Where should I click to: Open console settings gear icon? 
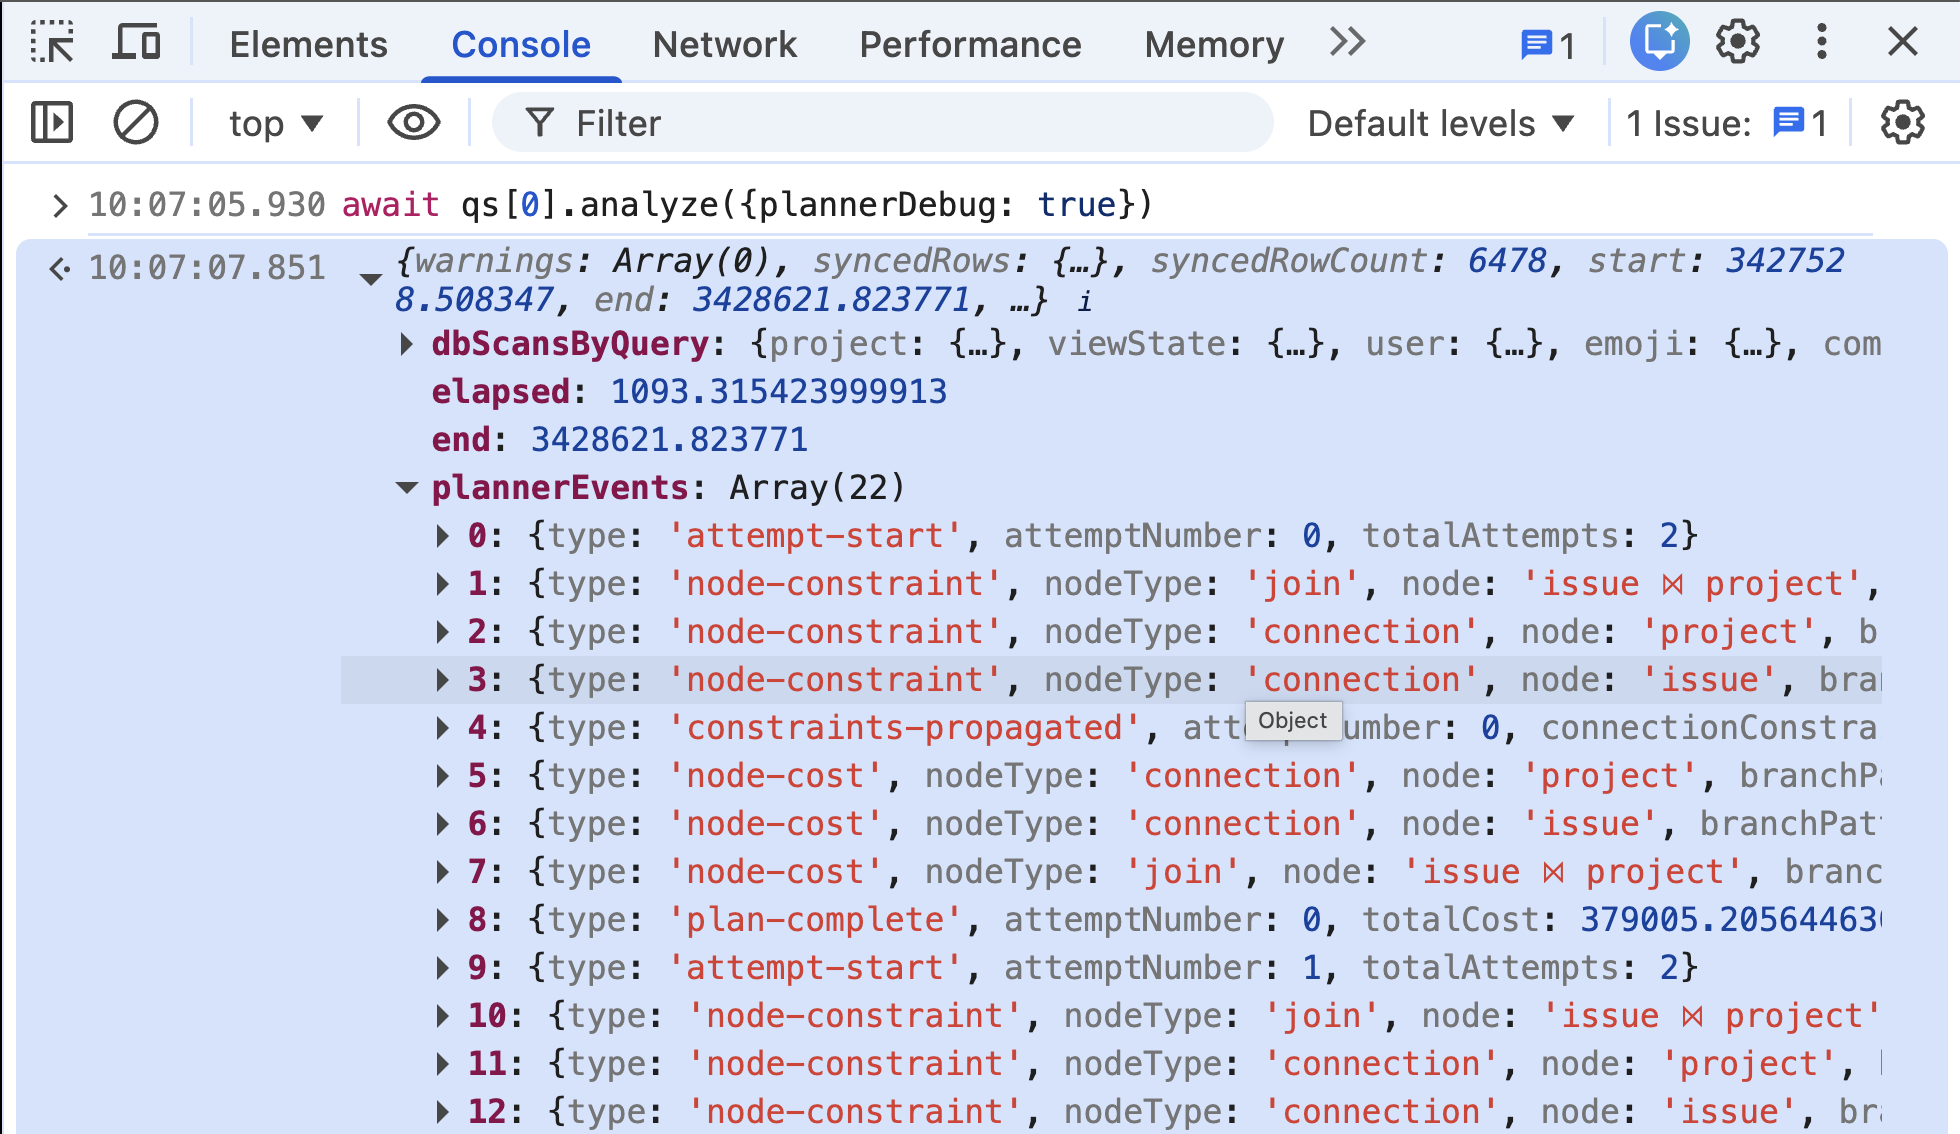tap(1902, 123)
